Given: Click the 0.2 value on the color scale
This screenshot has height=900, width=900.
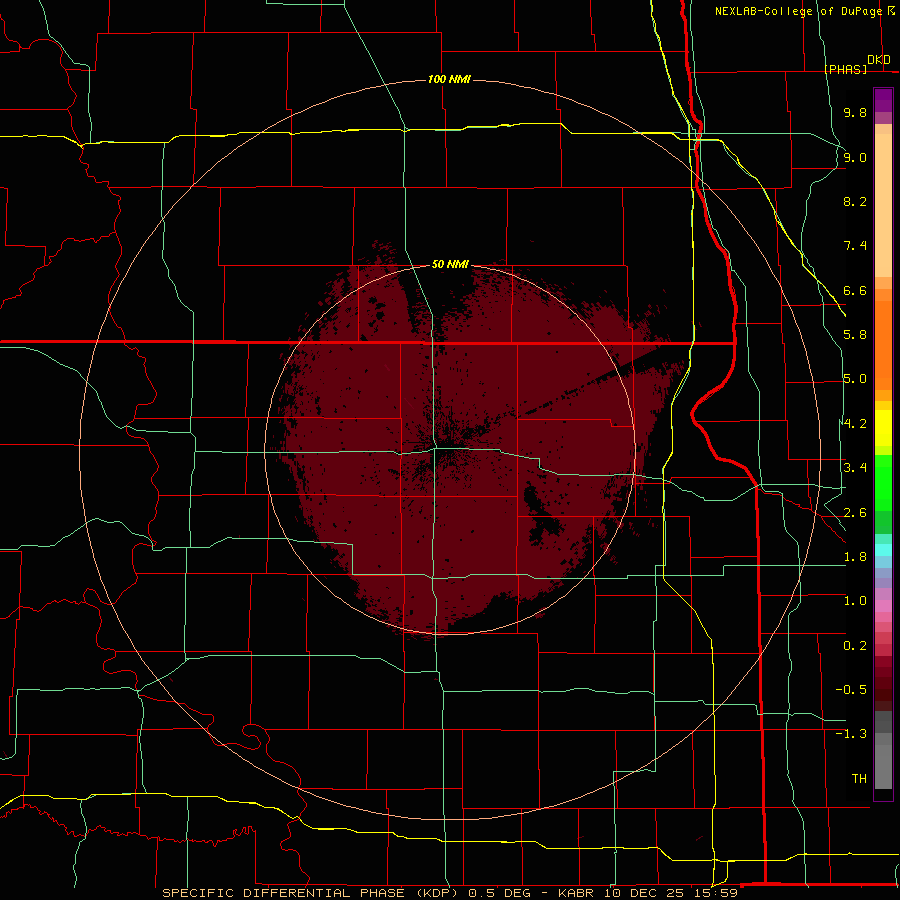Looking at the screenshot, I should pyautogui.click(x=855, y=646).
